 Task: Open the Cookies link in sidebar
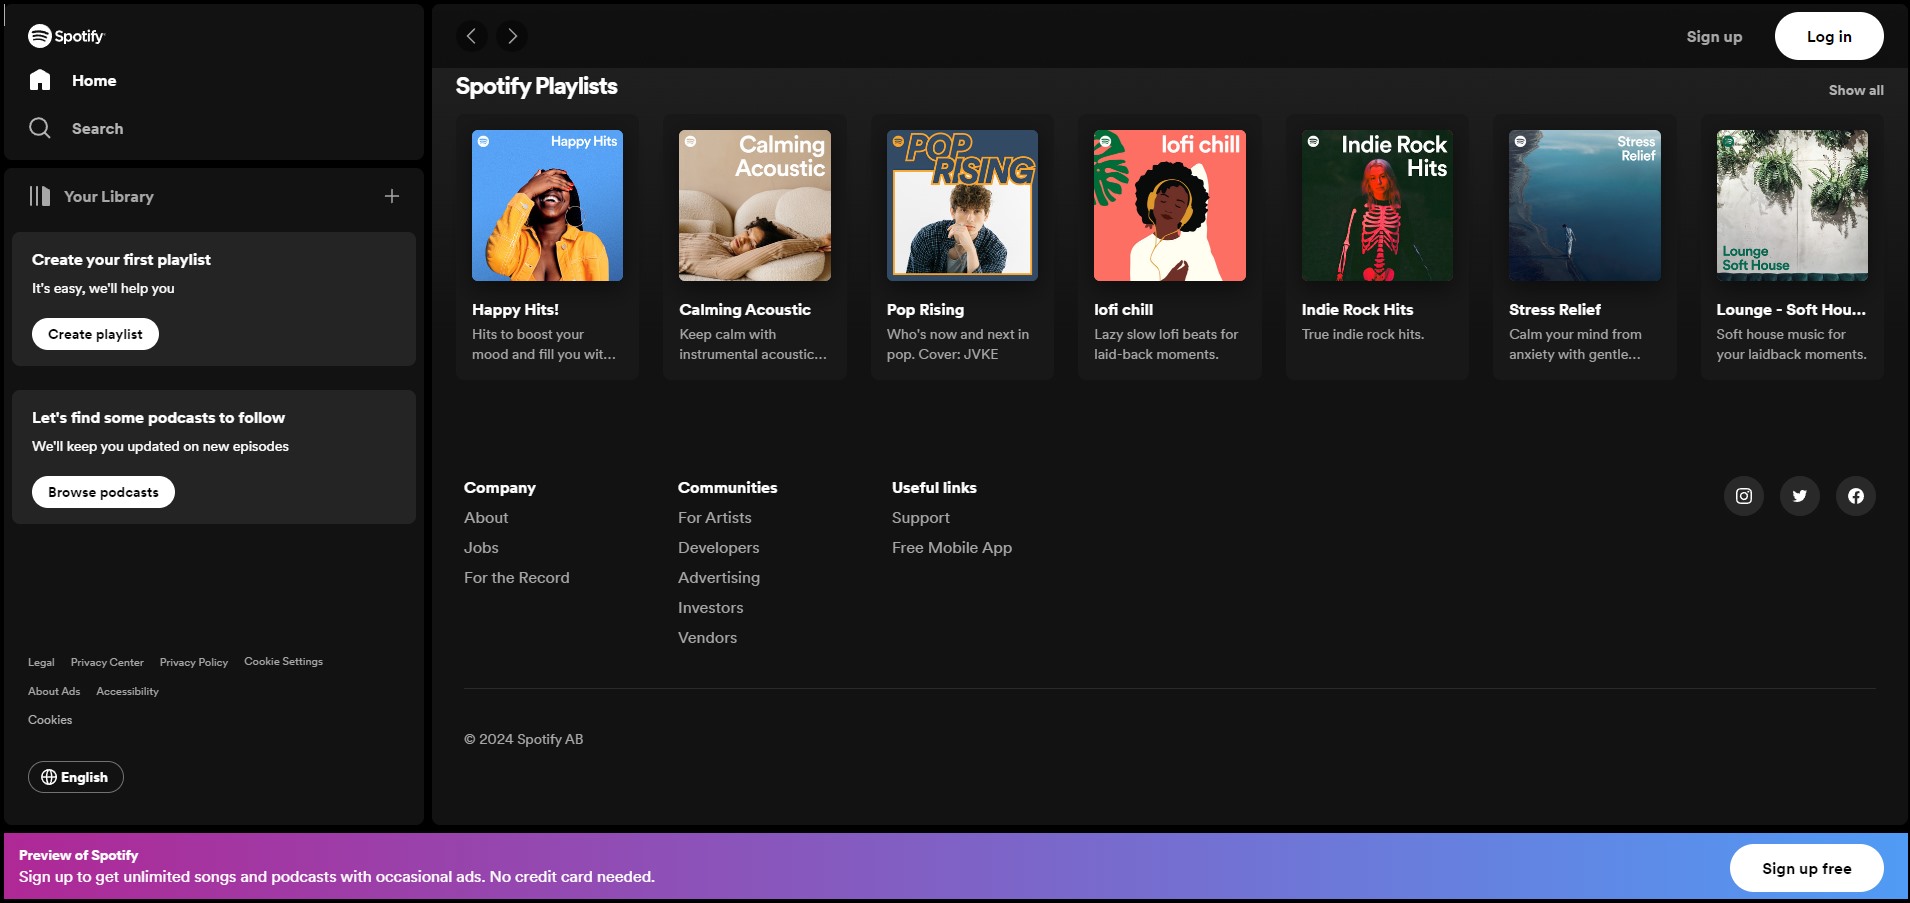[x=50, y=720]
